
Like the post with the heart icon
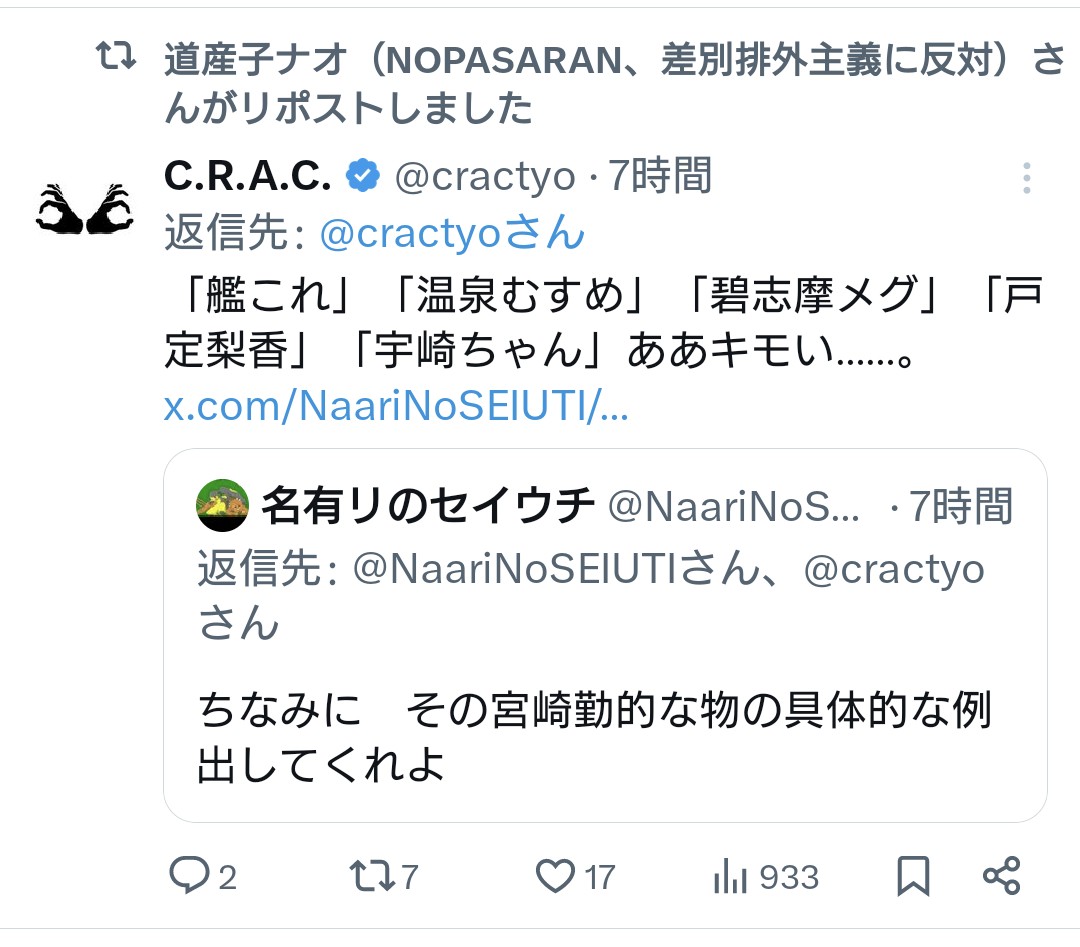pos(555,877)
